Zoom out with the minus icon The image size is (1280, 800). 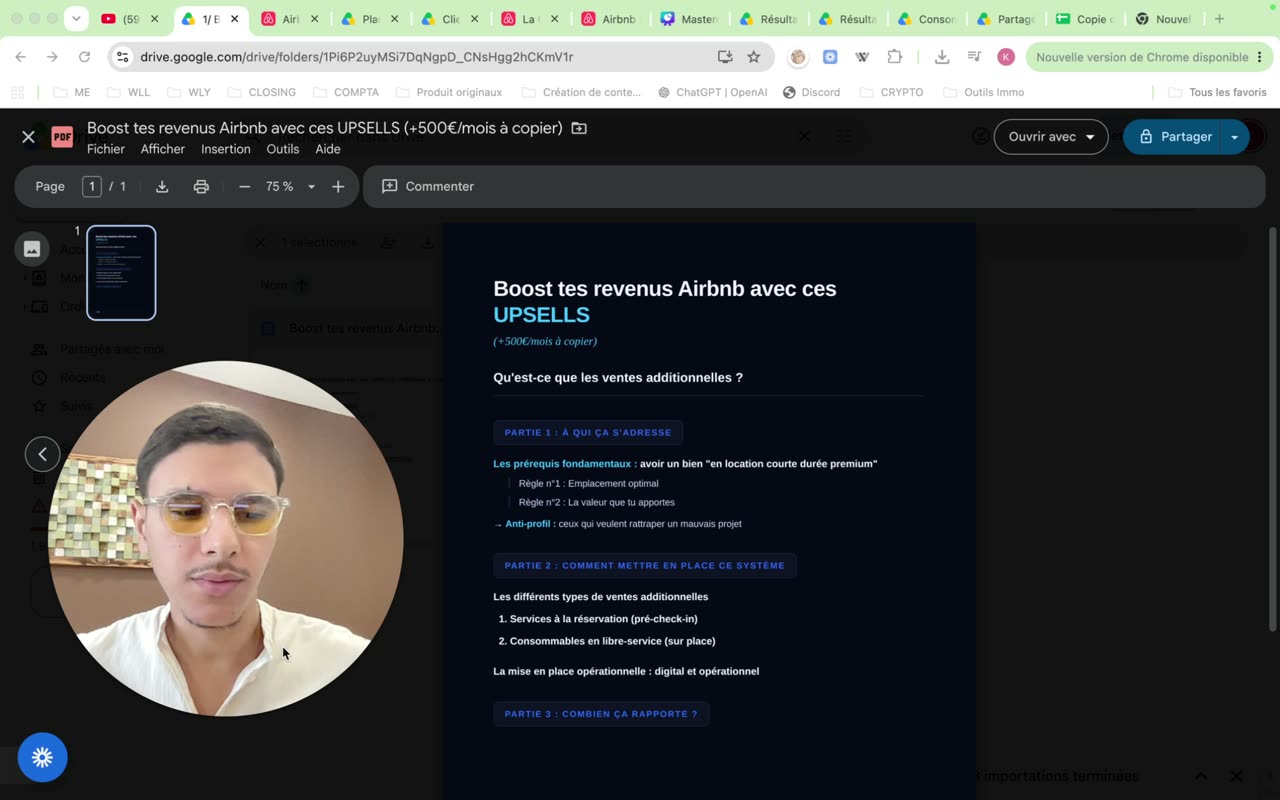click(244, 187)
